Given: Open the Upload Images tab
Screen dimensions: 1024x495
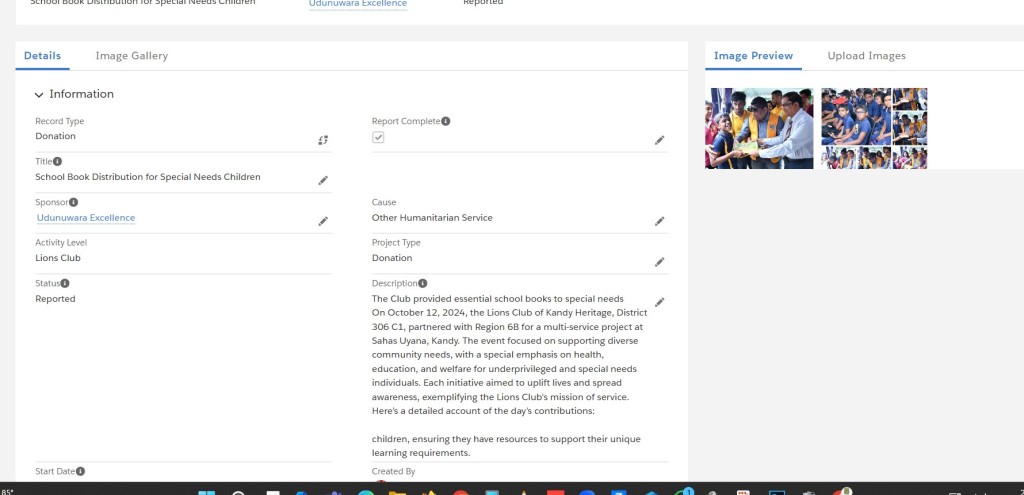Looking at the screenshot, I should (x=867, y=56).
